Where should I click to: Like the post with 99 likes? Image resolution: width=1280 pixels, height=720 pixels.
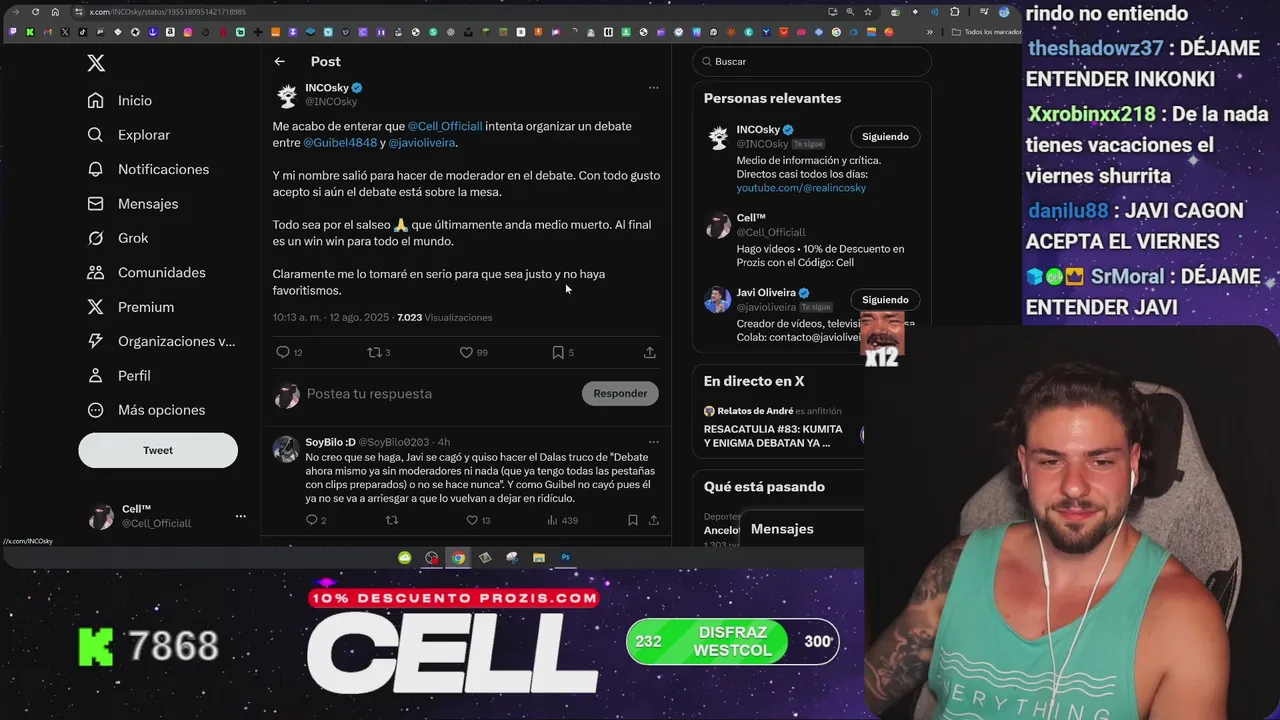(x=466, y=352)
